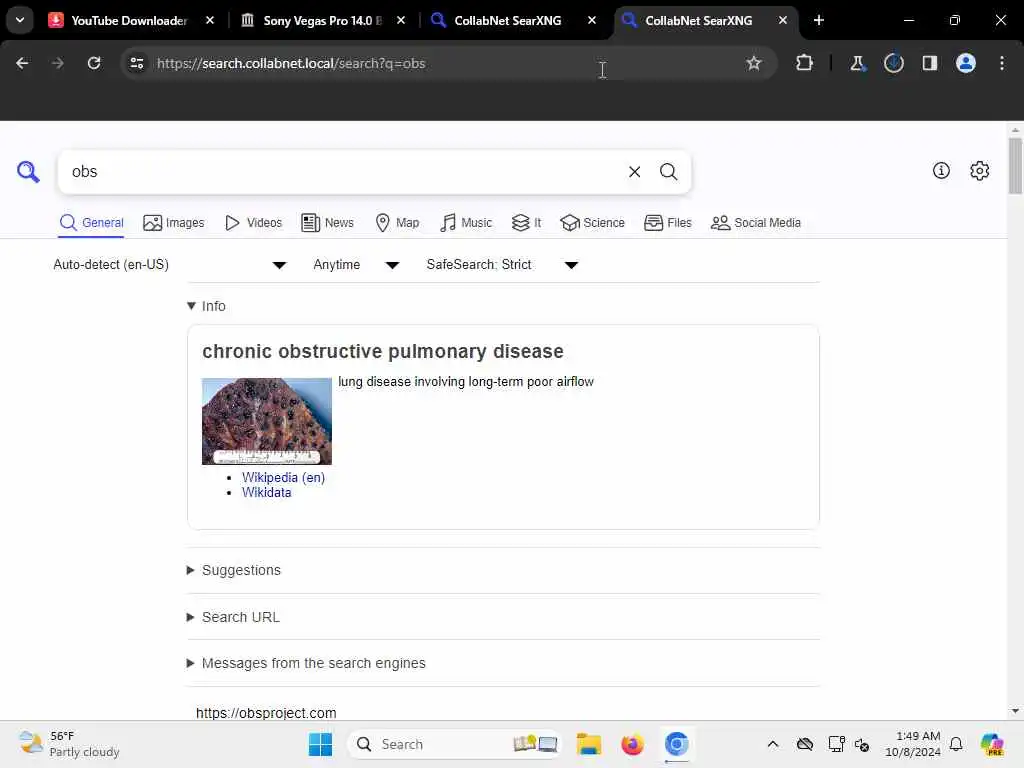Viewport: 1024px width, 768px height.
Task: Switch to the News category
Action: click(x=327, y=223)
